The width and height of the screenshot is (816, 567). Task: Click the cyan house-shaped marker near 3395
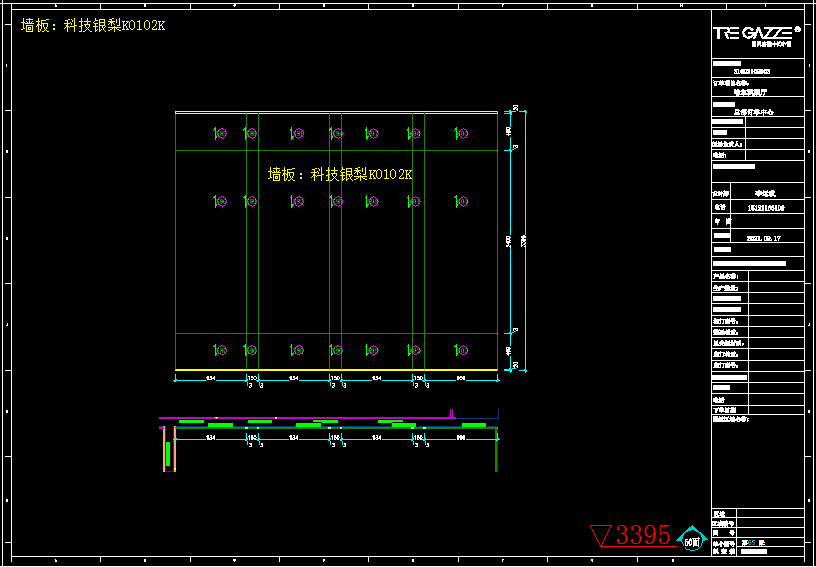[x=692, y=537]
